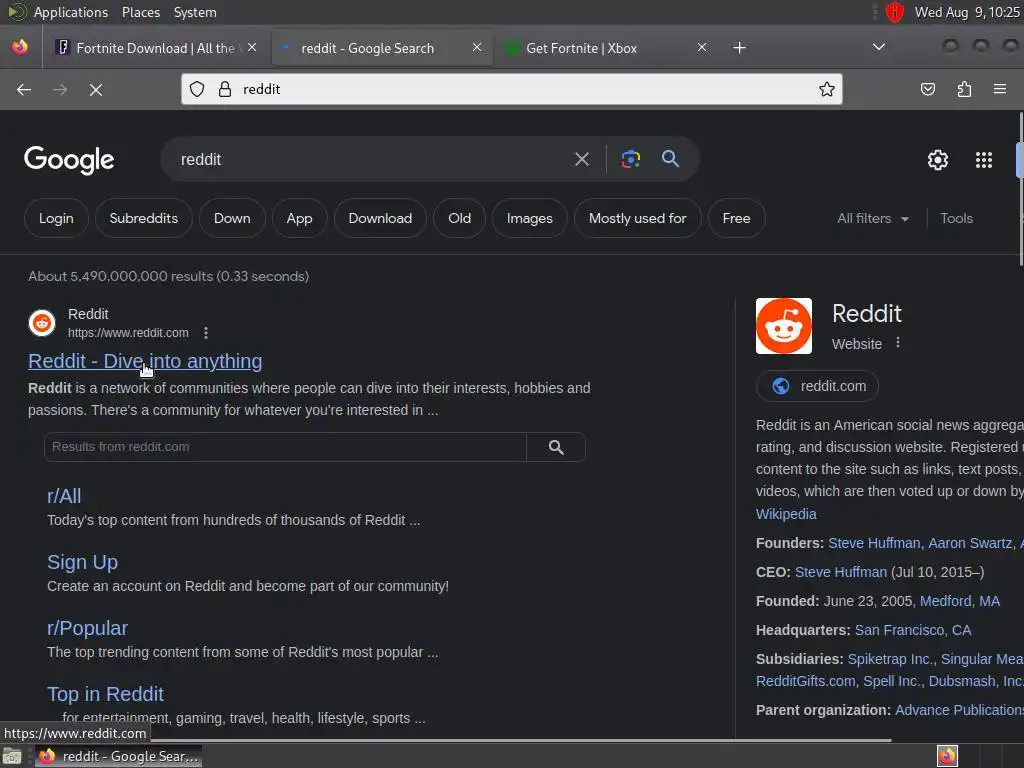1024x768 pixels.
Task: Open the System menu
Action: [x=195, y=12]
